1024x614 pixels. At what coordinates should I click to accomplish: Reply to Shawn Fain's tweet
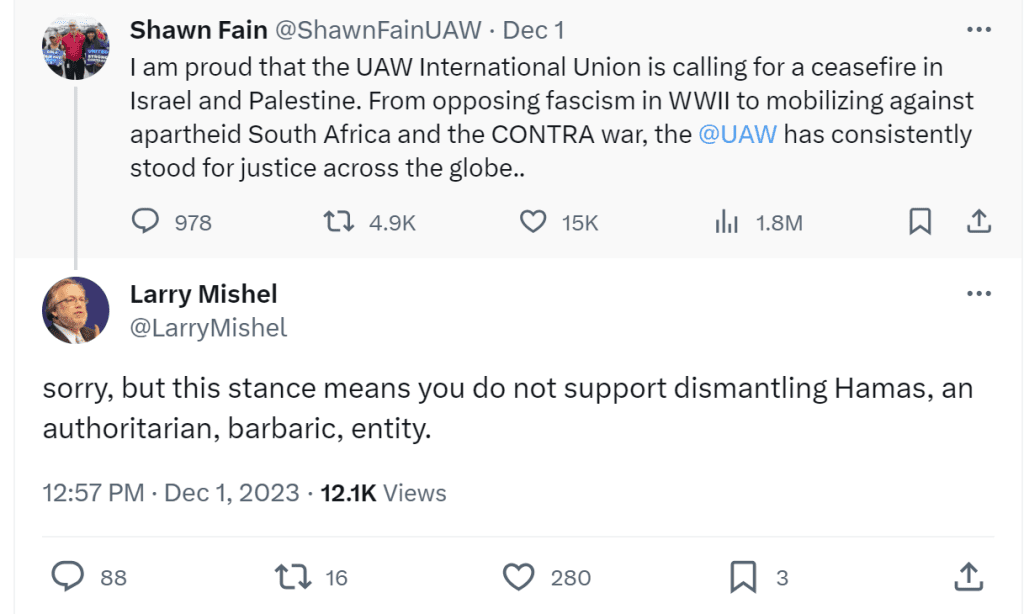(x=148, y=222)
